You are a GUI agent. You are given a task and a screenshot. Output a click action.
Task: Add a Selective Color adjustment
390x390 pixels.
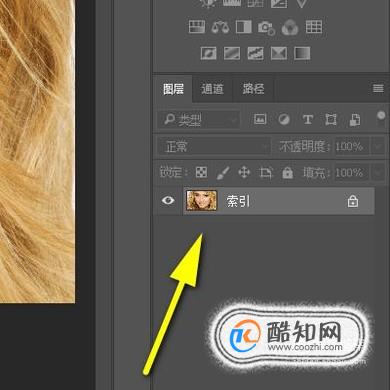tap(279, 53)
